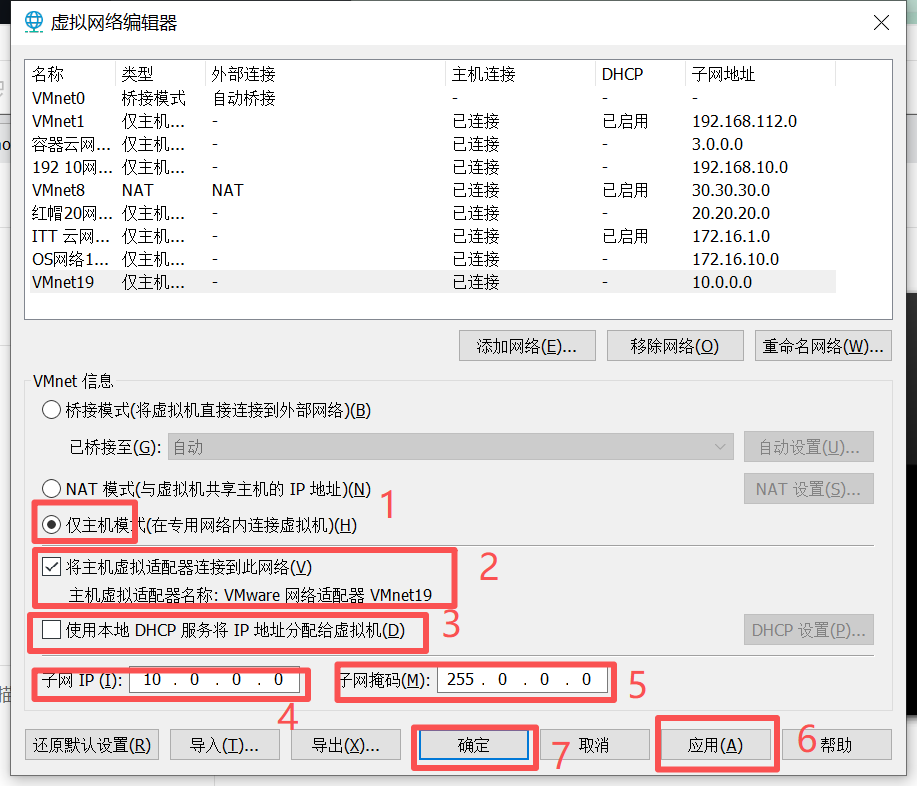Click 还原默认设置(R) button
Viewport: 917px width, 786px height.
pyautogui.click(x=92, y=745)
